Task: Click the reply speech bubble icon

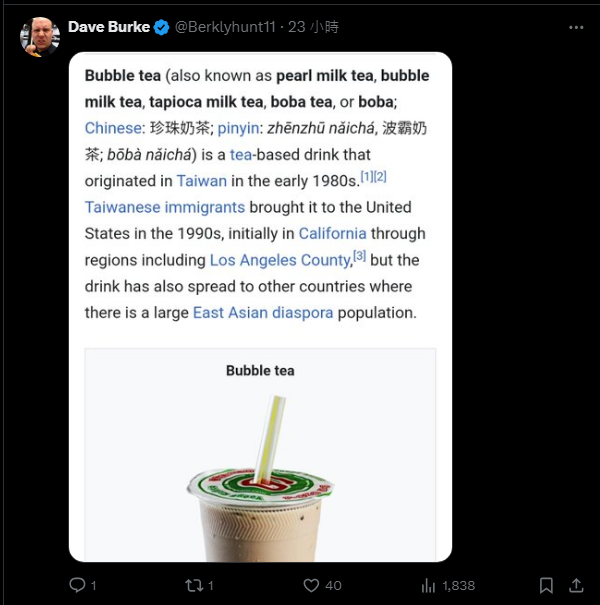Action: pyautogui.click(x=78, y=585)
